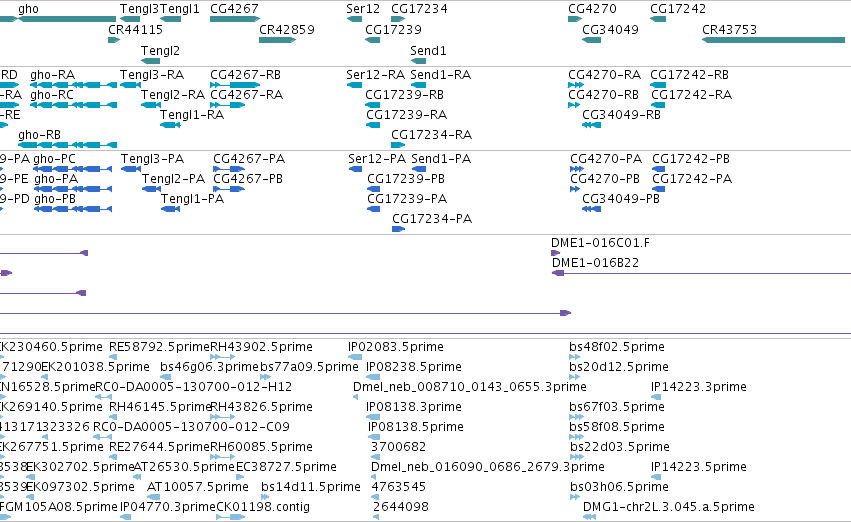Select transcript gho-RA
The image size is (851, 522).
click(x=53, y=74)
